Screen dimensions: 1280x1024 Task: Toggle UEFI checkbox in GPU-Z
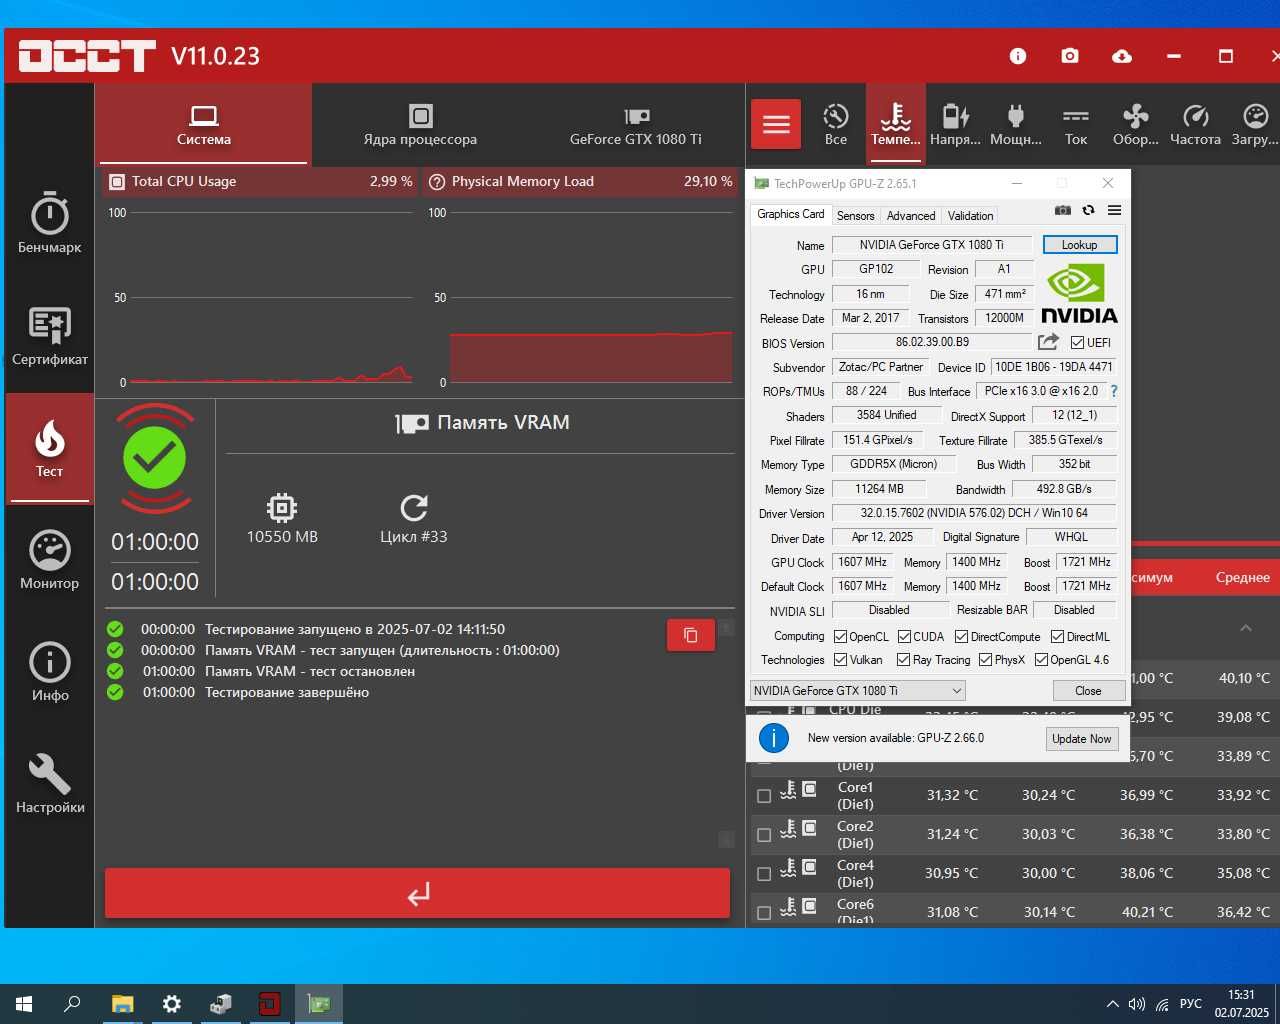pos(1077,342)
